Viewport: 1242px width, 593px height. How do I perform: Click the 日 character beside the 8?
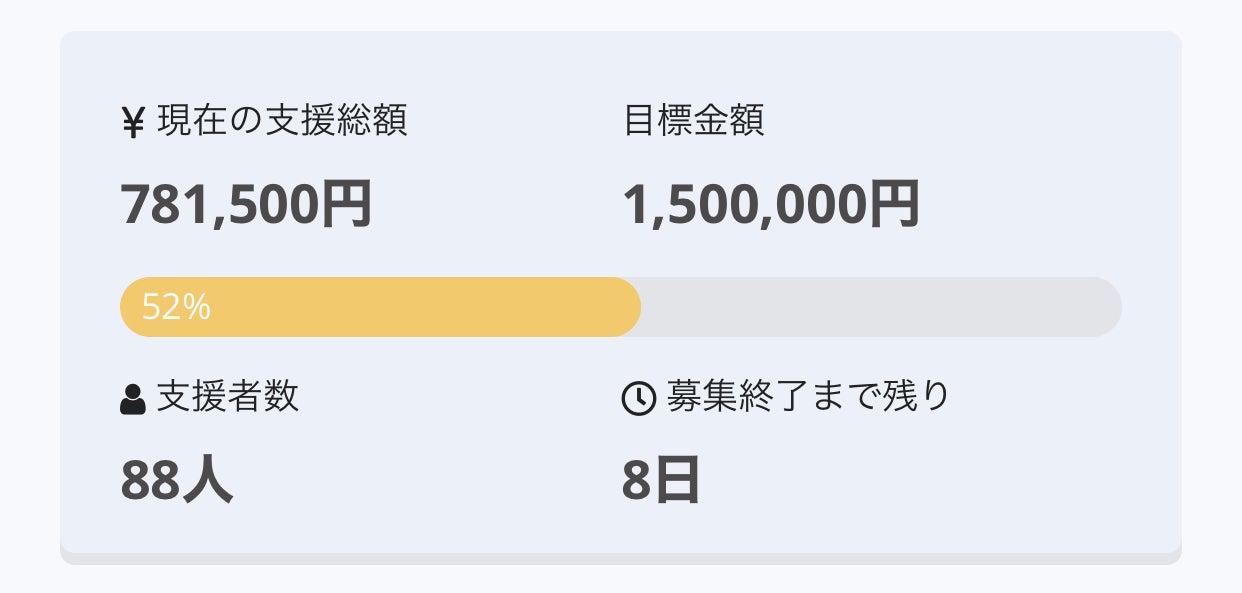click(x=677, y=481)
